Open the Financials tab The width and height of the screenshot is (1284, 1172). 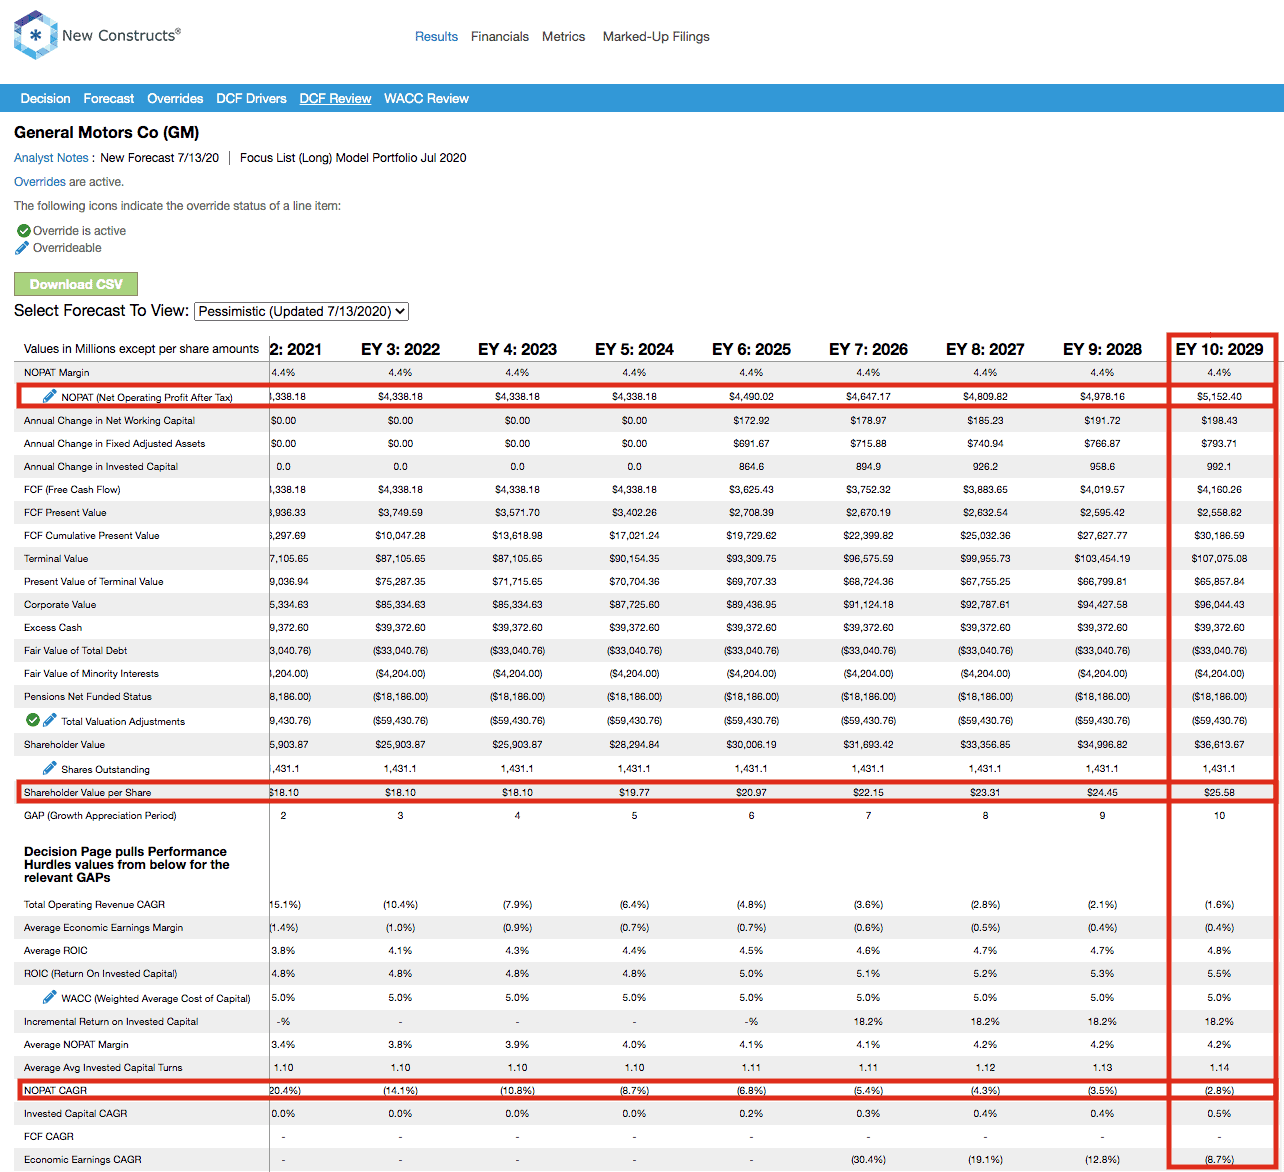pyautogui.click(x=500, y=36)
